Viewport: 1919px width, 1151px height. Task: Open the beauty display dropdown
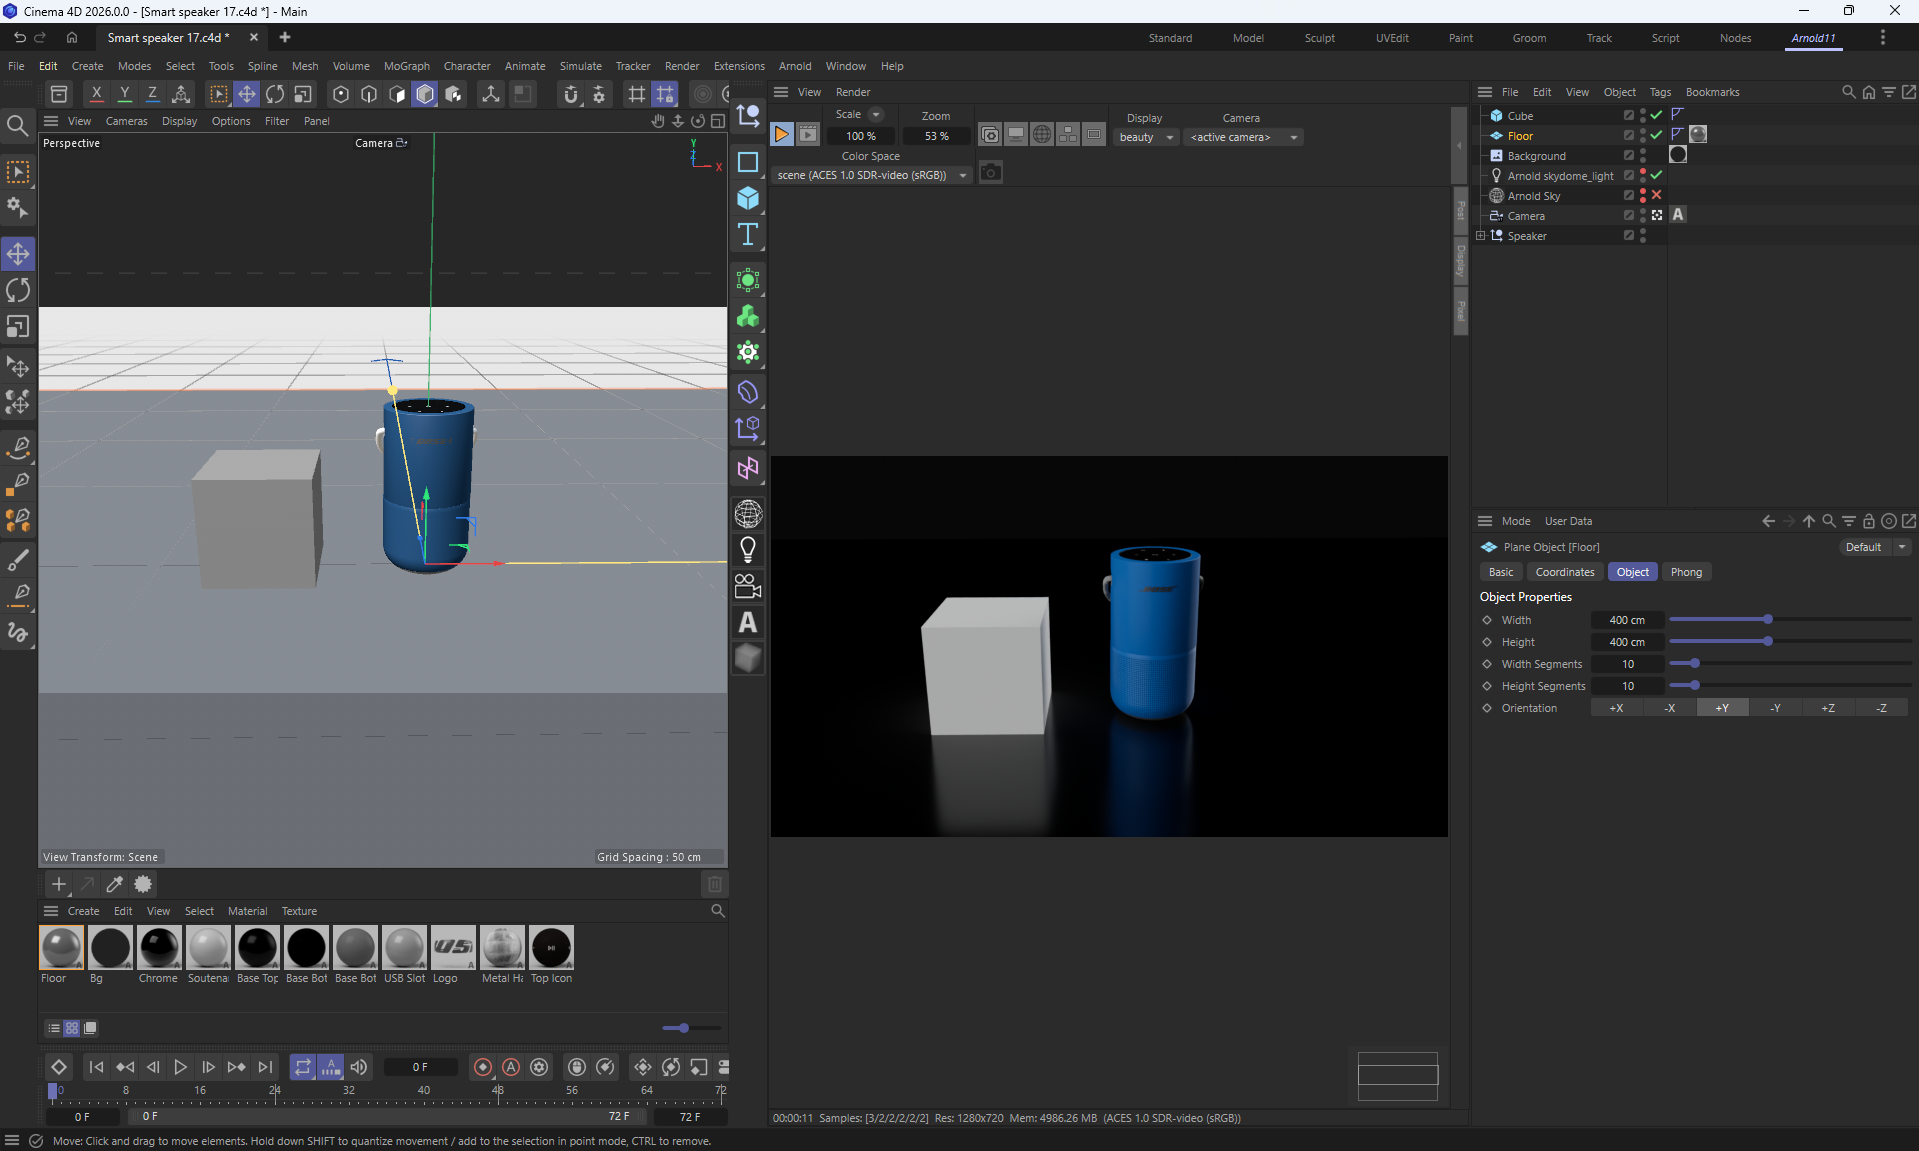[1145, 137]
